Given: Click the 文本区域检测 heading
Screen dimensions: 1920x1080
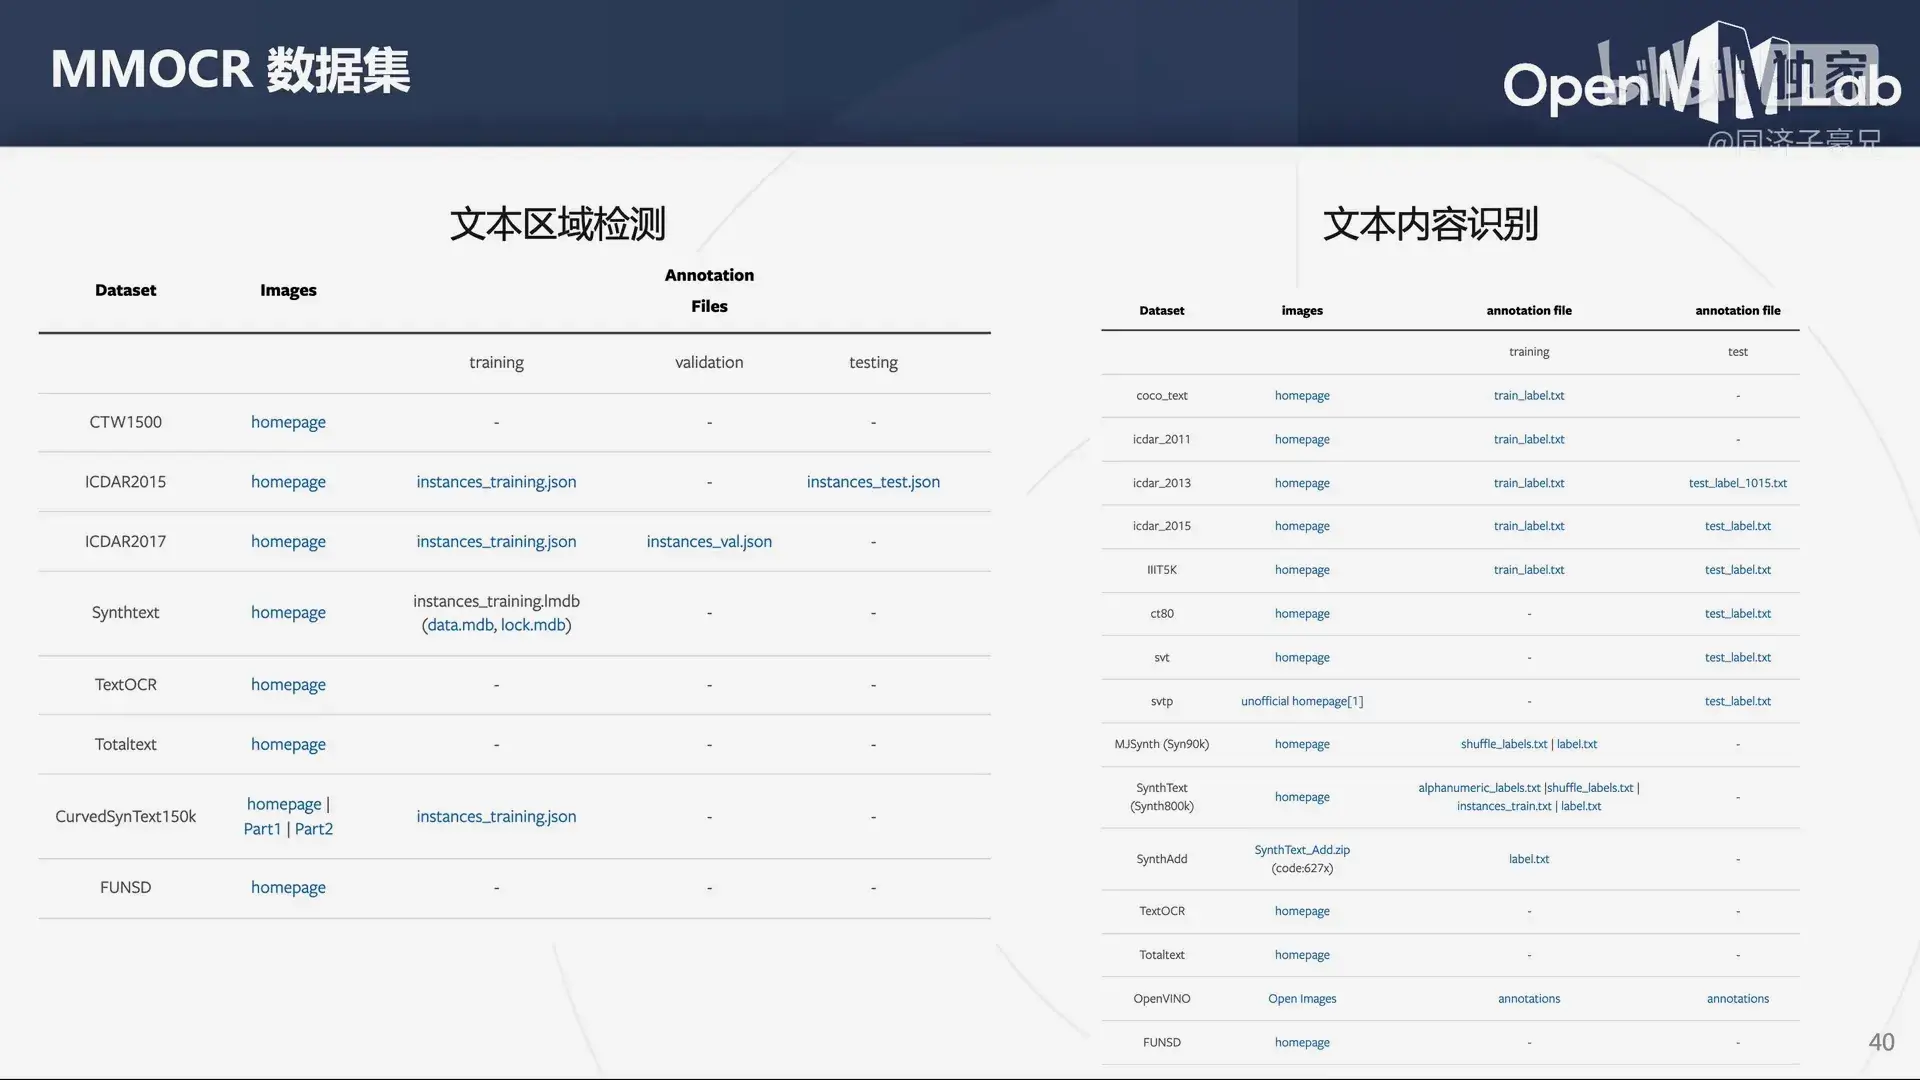Looking at the screenshot, I should coord(558,224).
